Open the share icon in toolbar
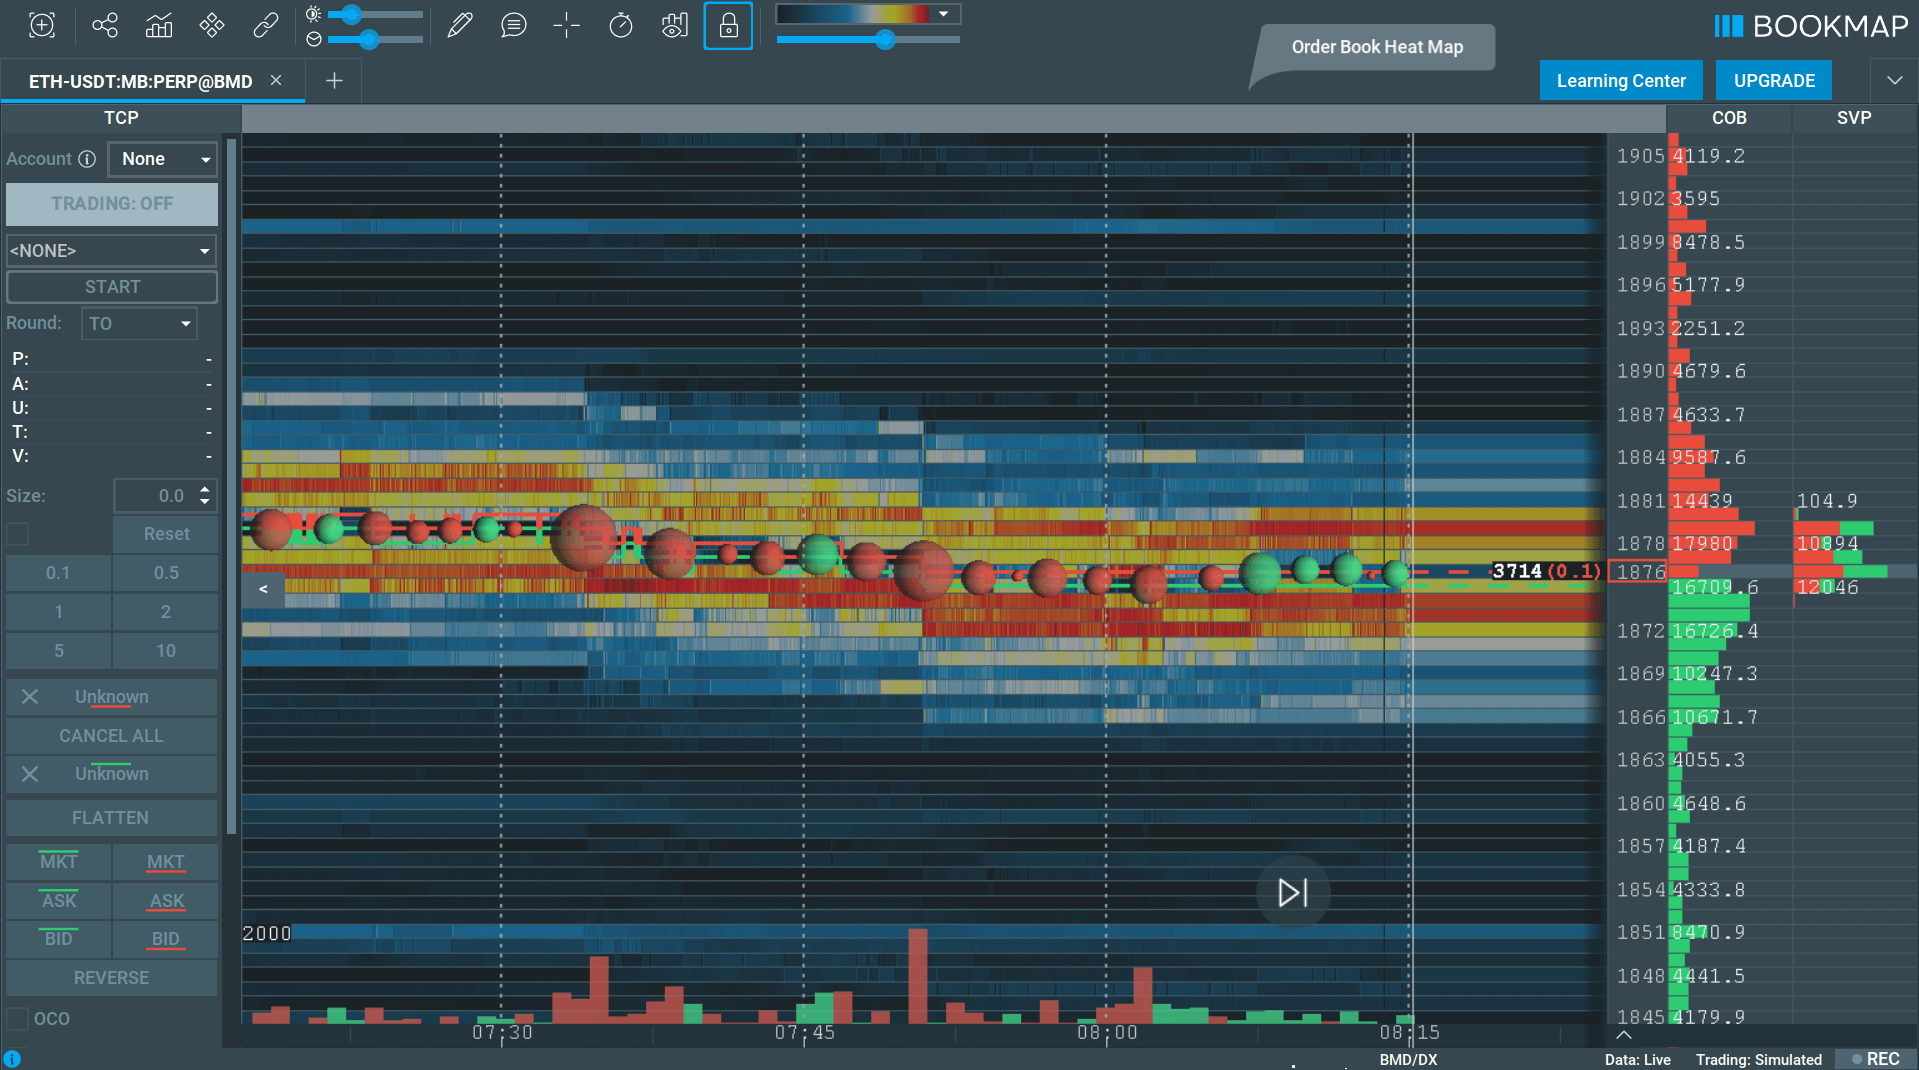 pos(105,25)
